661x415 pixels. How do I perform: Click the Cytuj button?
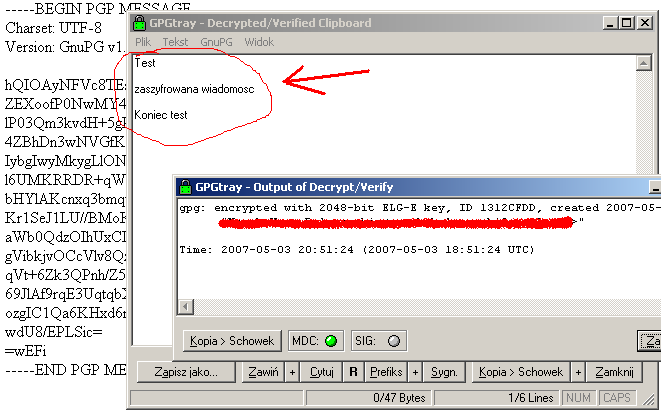click(x=322, y=372)
